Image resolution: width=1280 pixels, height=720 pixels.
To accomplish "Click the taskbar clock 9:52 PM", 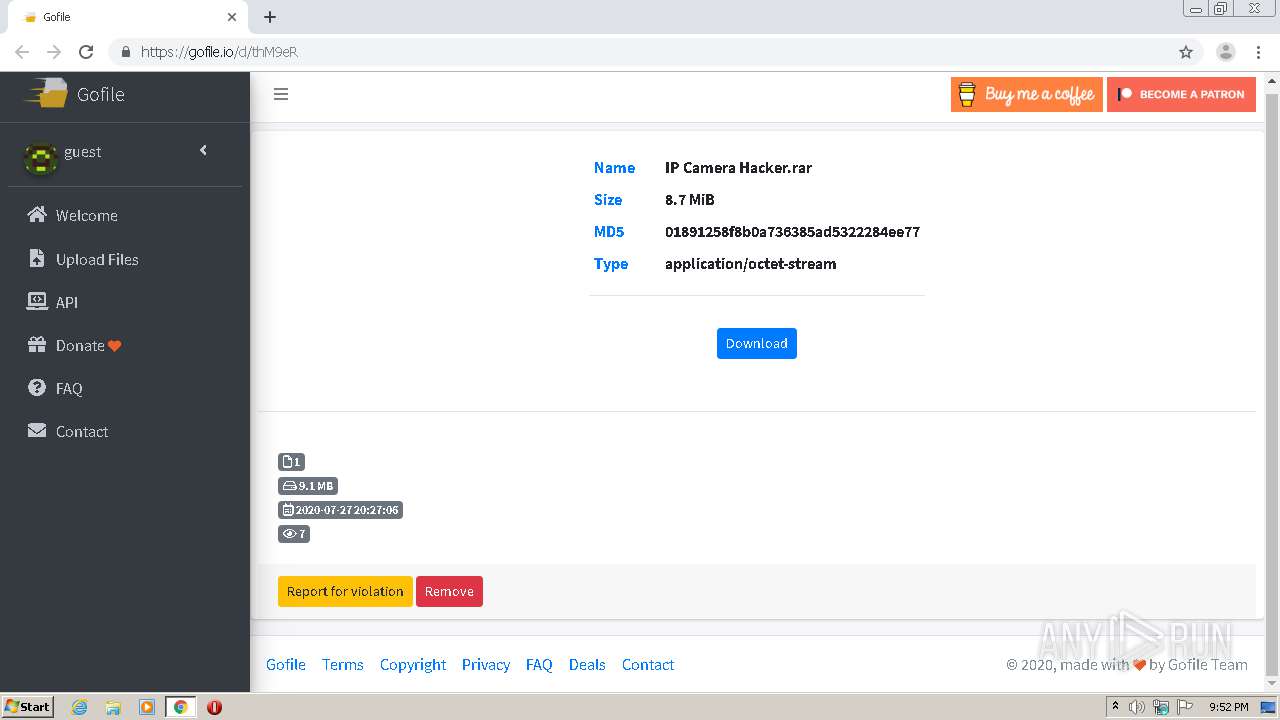I will (x=1228, y=707).
